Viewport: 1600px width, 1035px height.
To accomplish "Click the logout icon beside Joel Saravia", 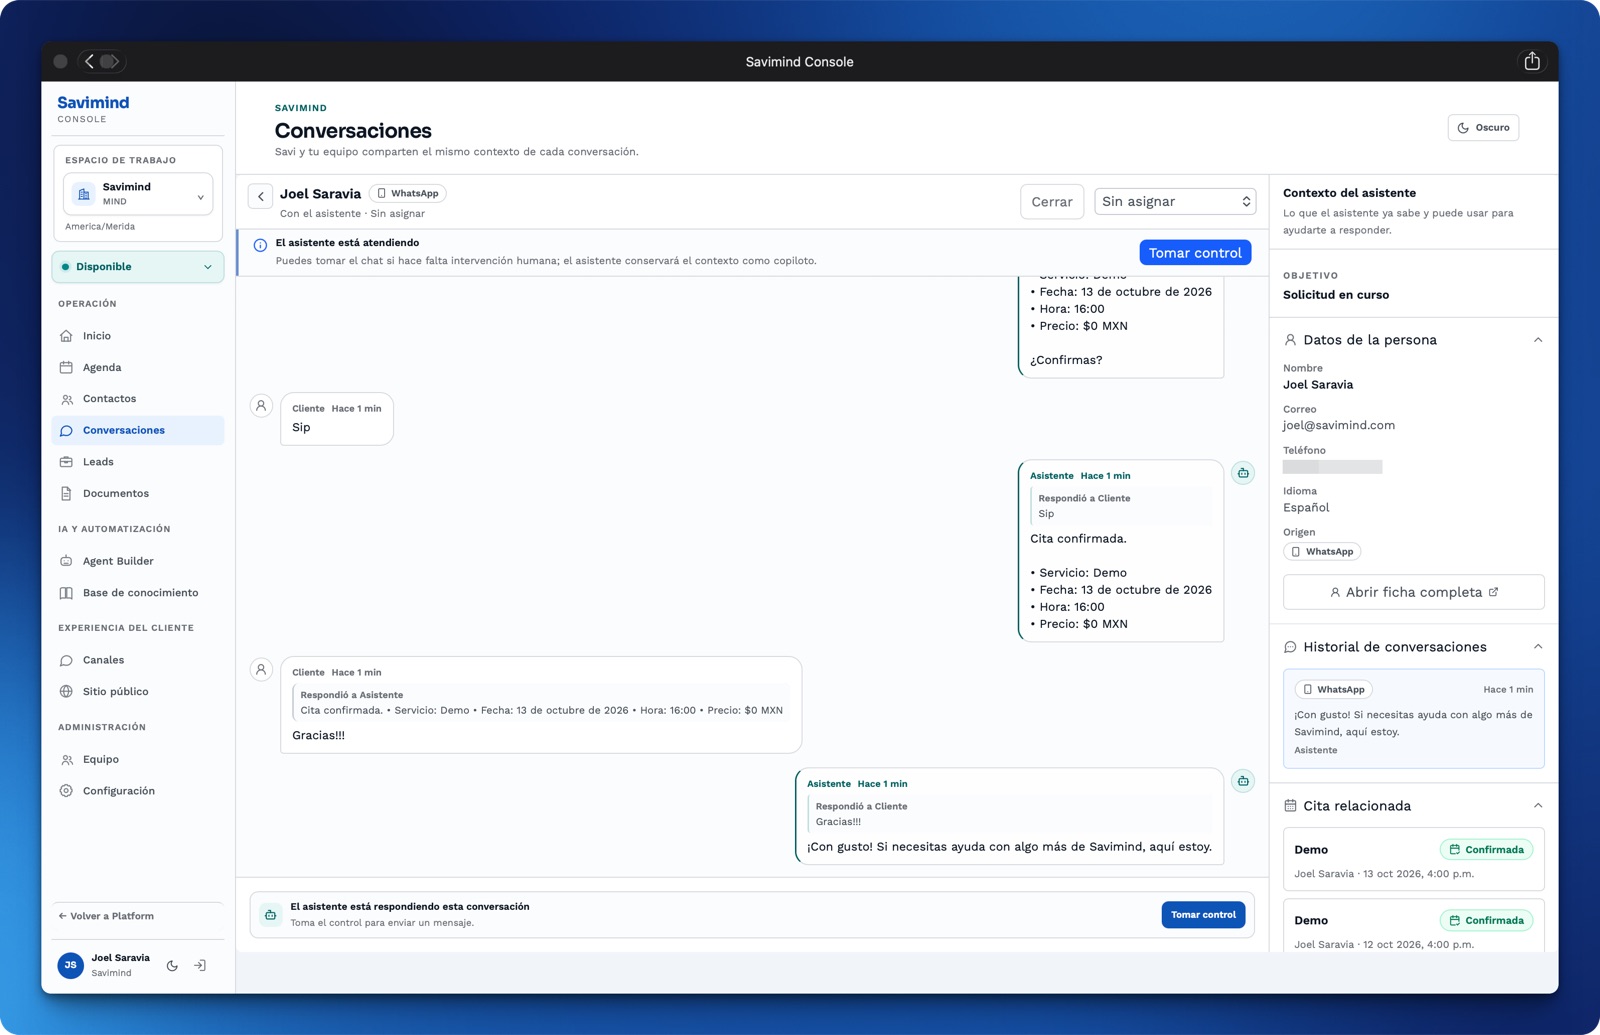I will coord(200,966).
